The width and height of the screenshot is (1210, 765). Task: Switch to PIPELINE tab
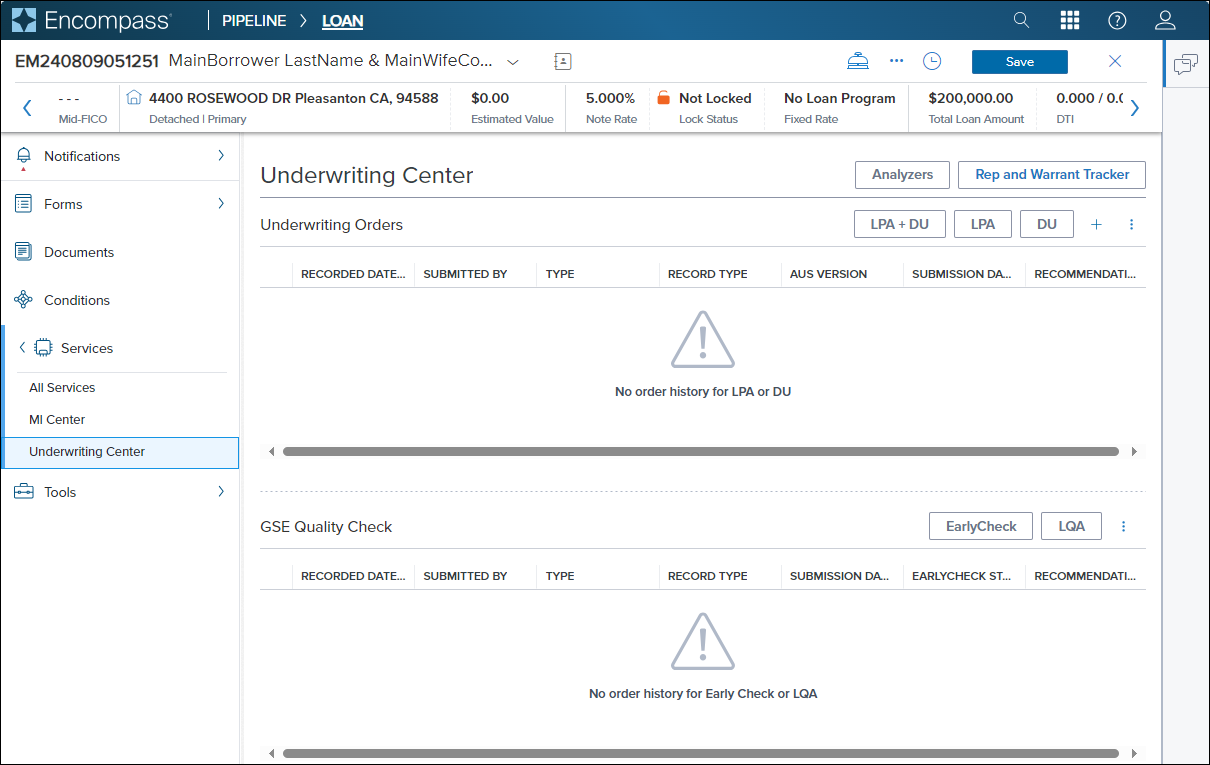(254, 20)
